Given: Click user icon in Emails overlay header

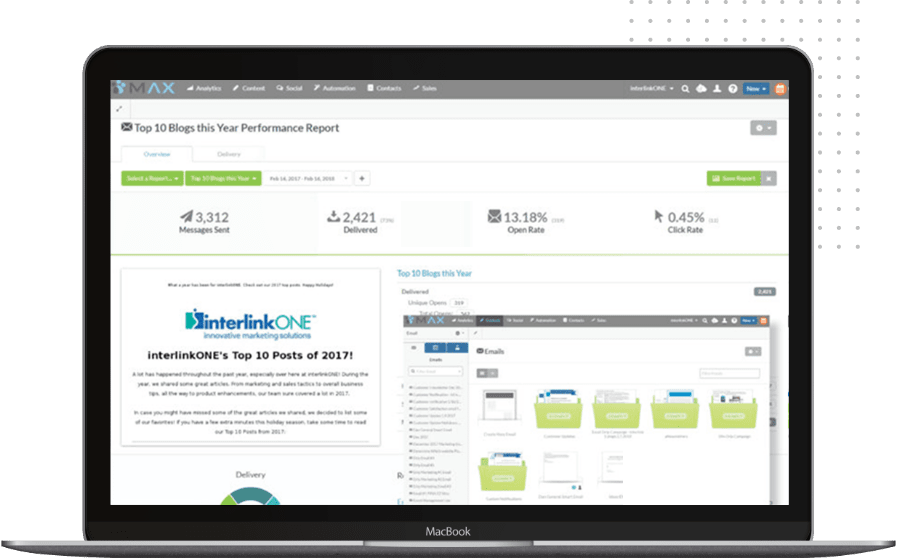Looking at the screenshot, I should [724, 321].
